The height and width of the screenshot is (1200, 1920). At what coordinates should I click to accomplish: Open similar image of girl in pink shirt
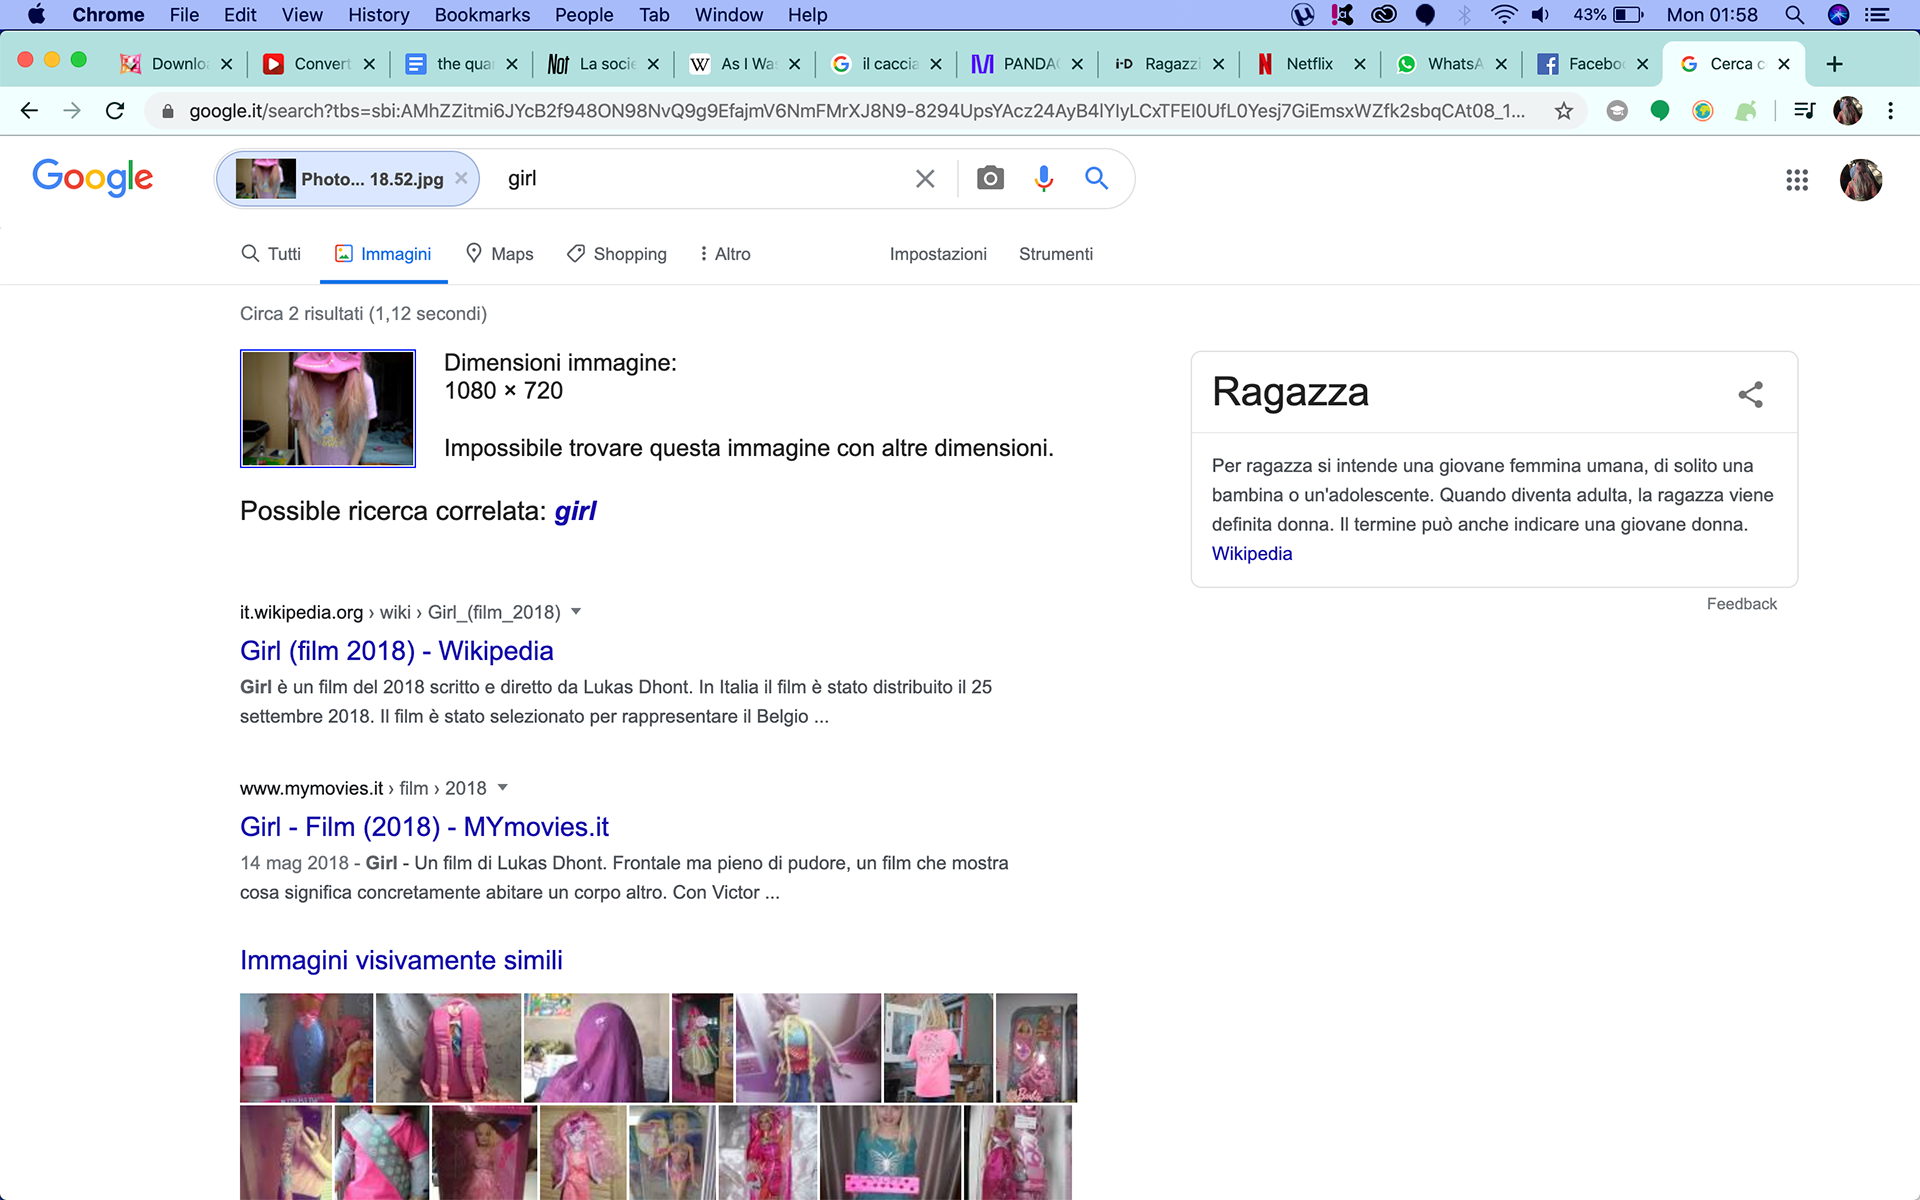pos(938,1047)
